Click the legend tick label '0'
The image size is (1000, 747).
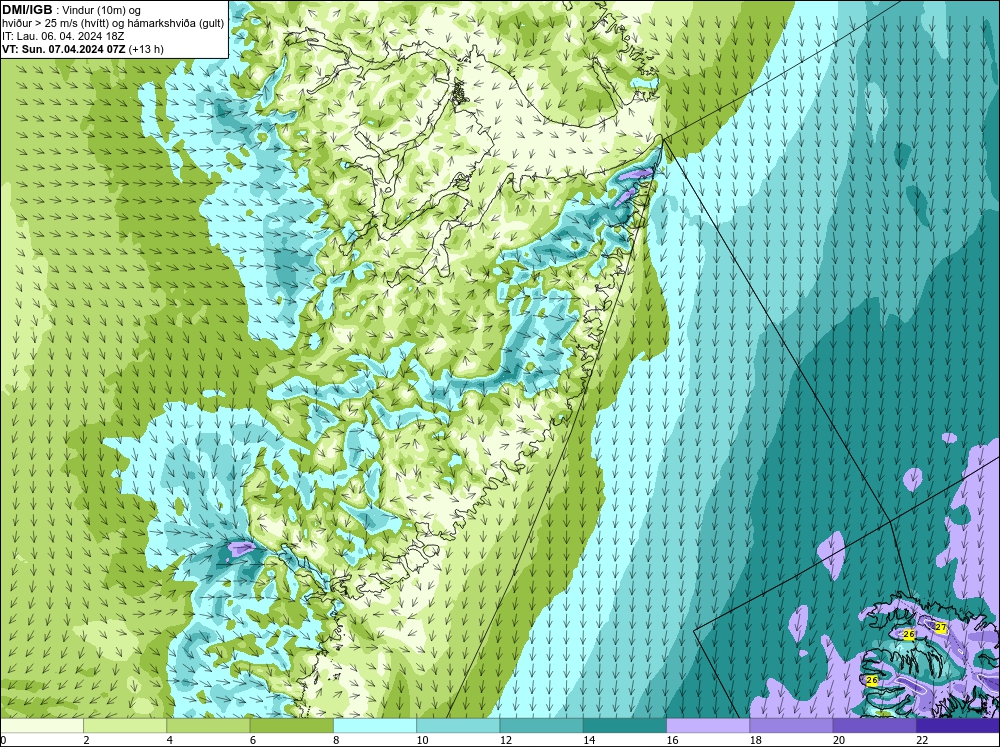point(3,740)
